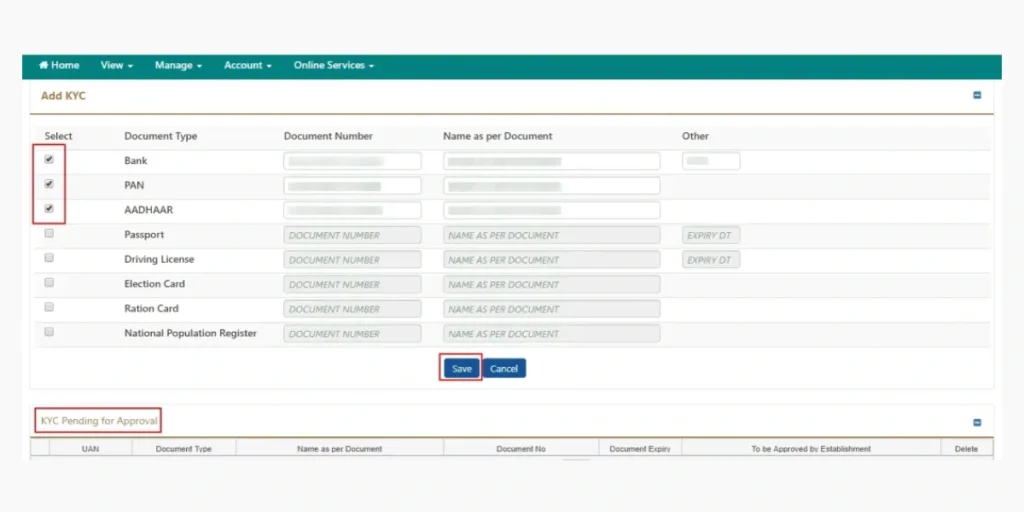Image resolution: width=1024 pixels, height=512 pixels.
Task: Open the View dropdown menu
Action: pos(117,65)
